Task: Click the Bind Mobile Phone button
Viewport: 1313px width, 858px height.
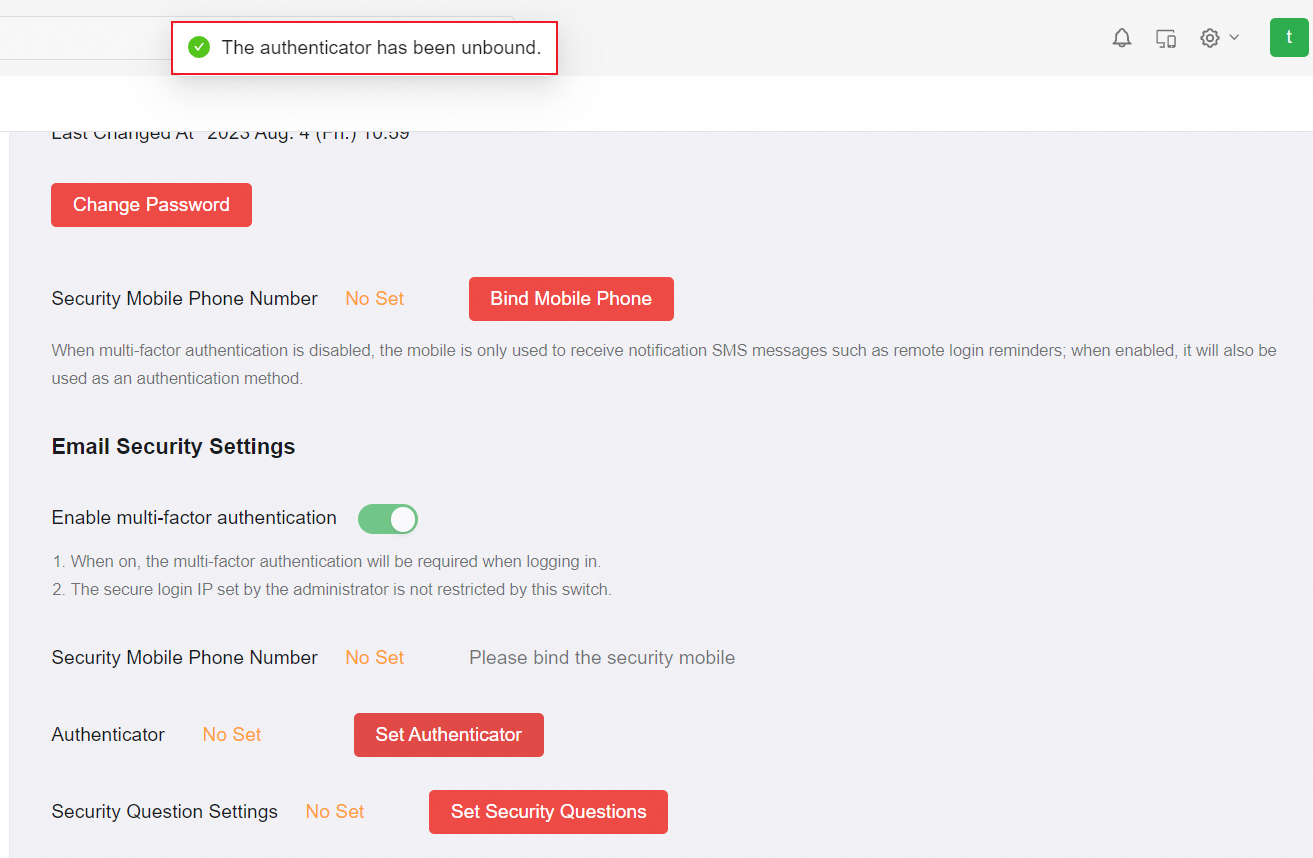Action: pyautogui.click(x=571, y=299)
